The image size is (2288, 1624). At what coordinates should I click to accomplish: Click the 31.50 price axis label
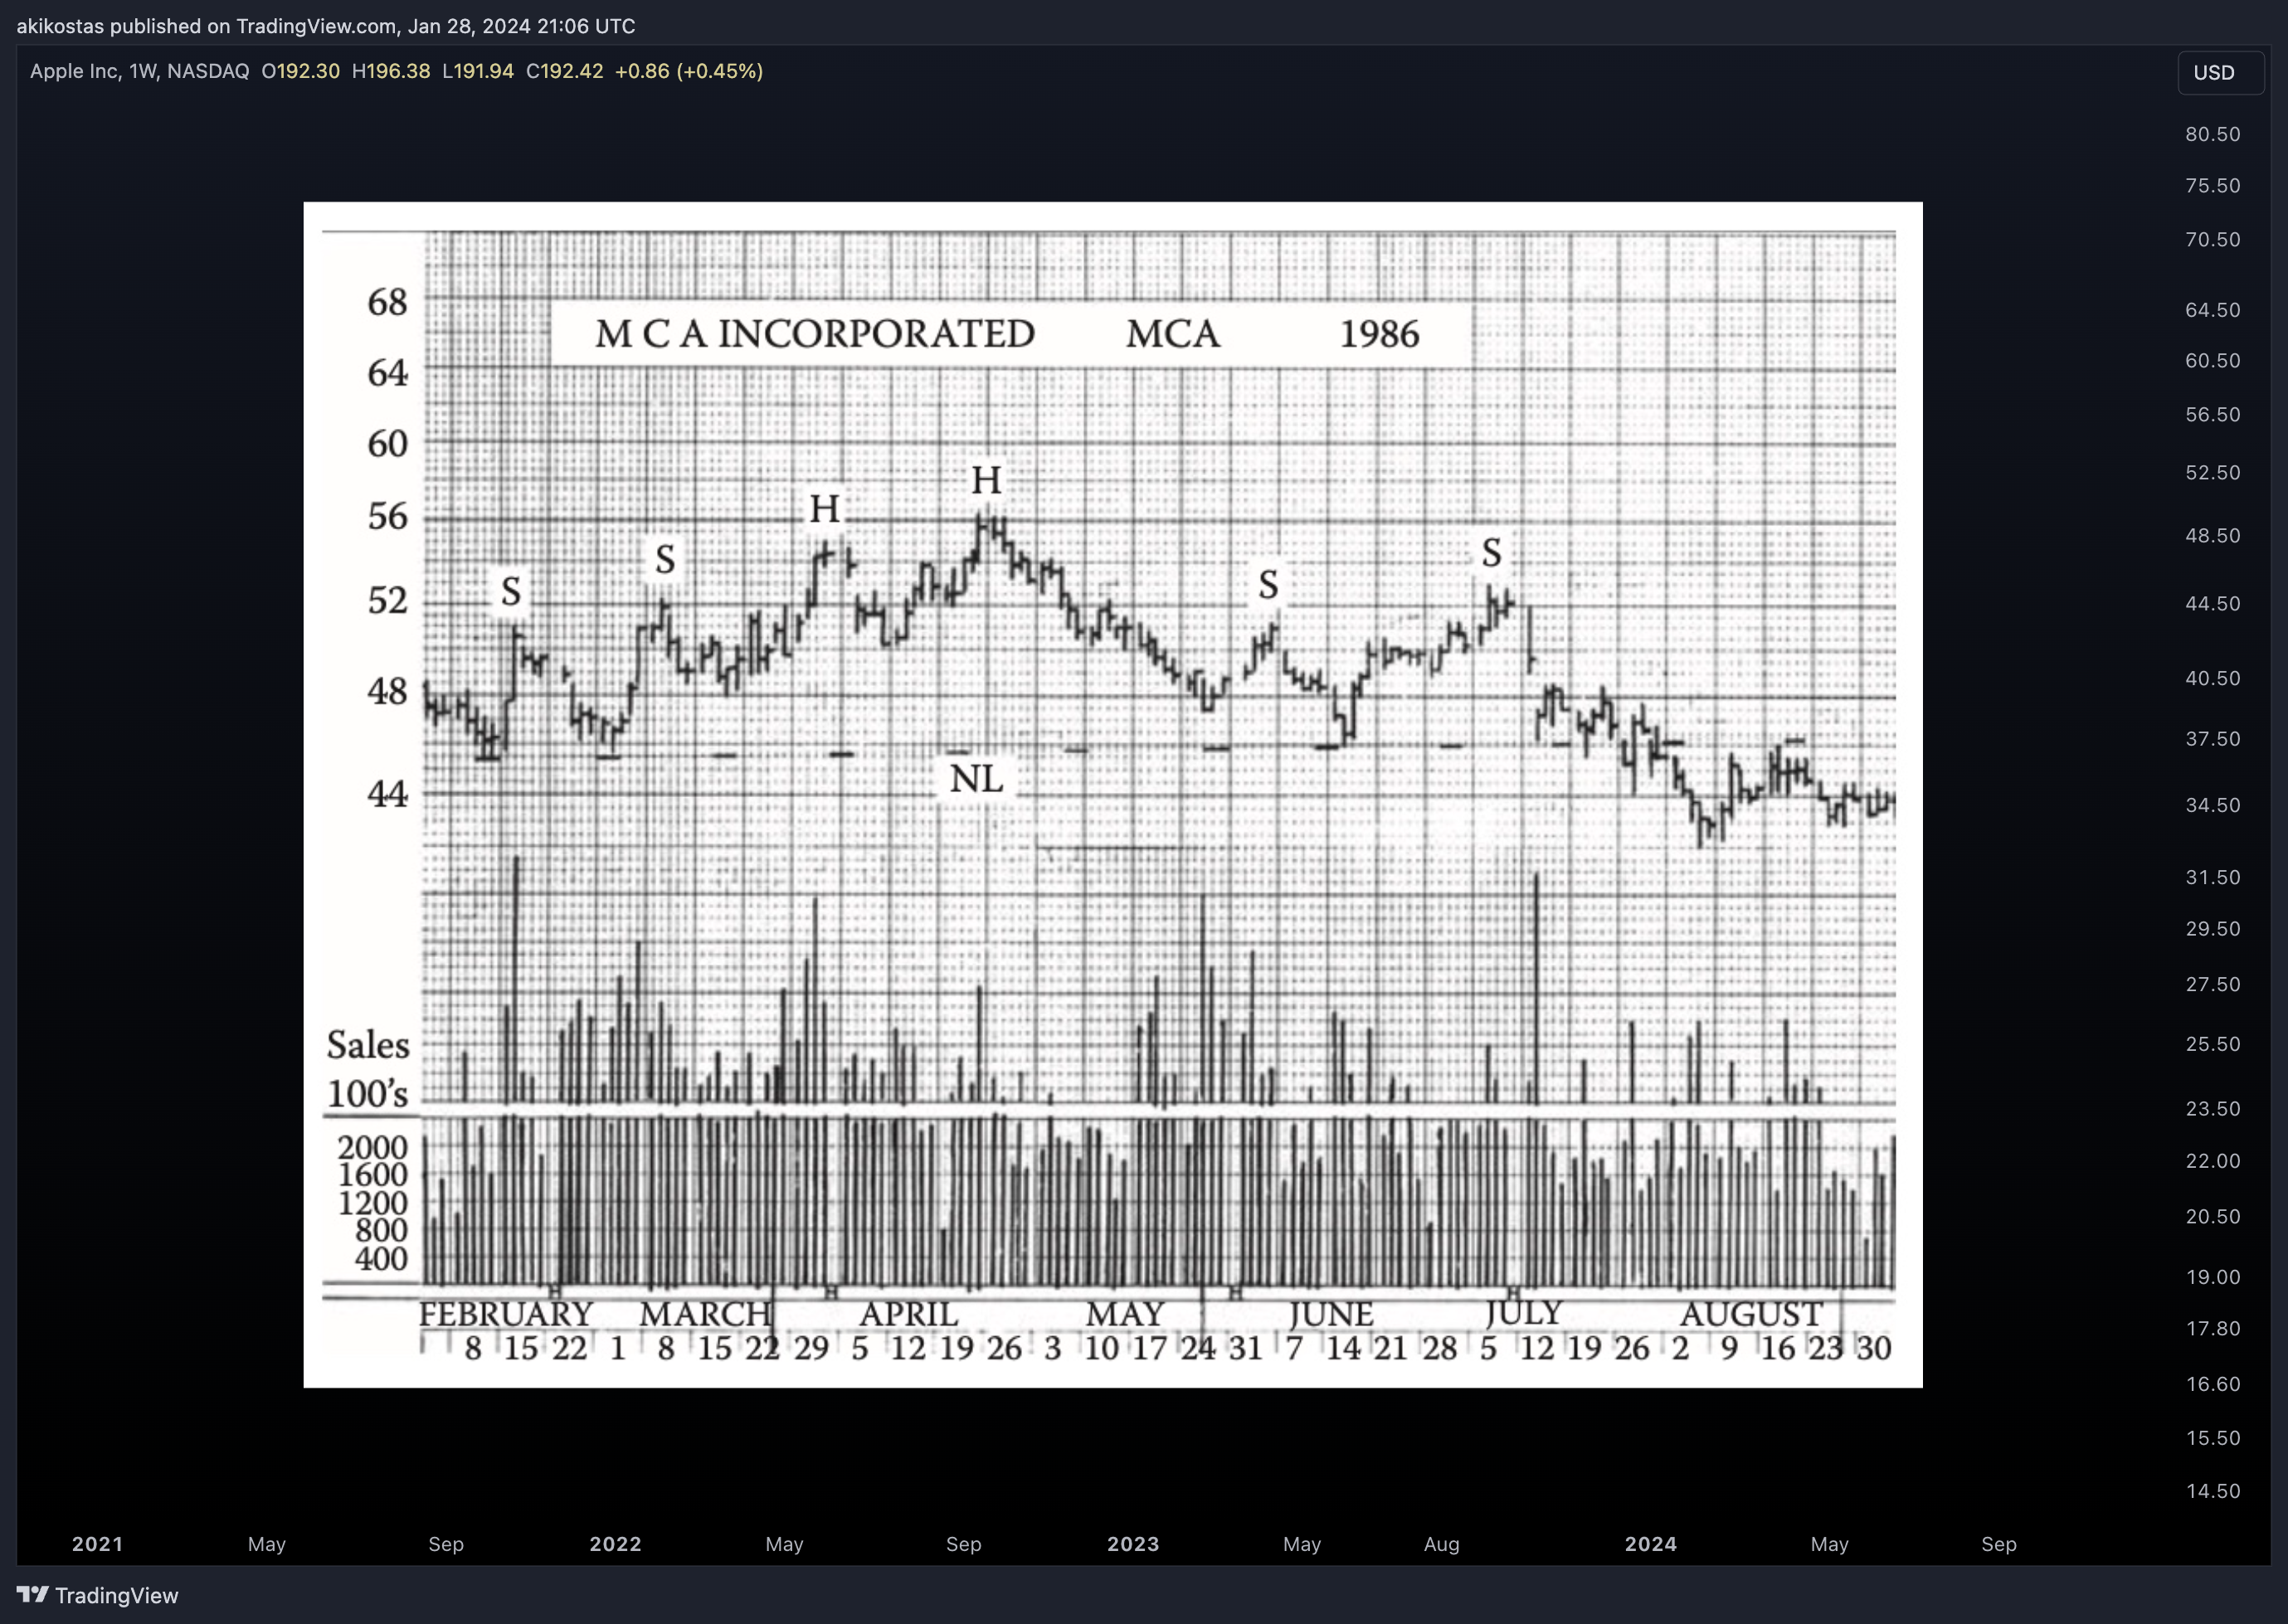tap(2212, 877)
